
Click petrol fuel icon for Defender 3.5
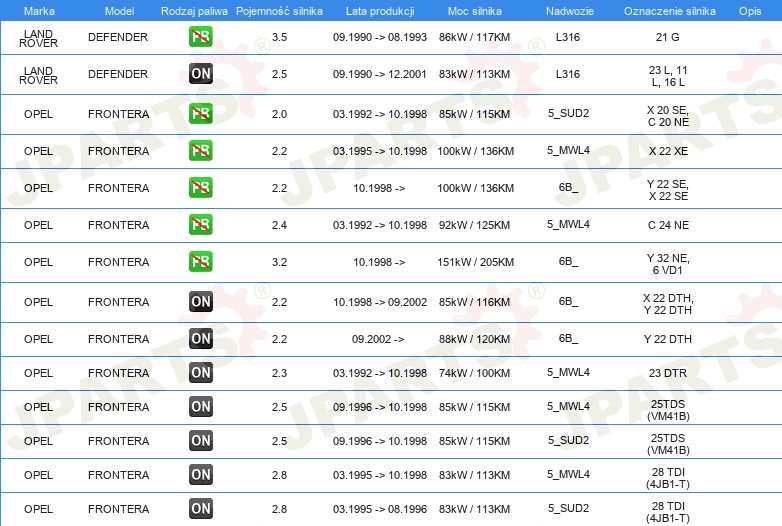tap(200, 36)
